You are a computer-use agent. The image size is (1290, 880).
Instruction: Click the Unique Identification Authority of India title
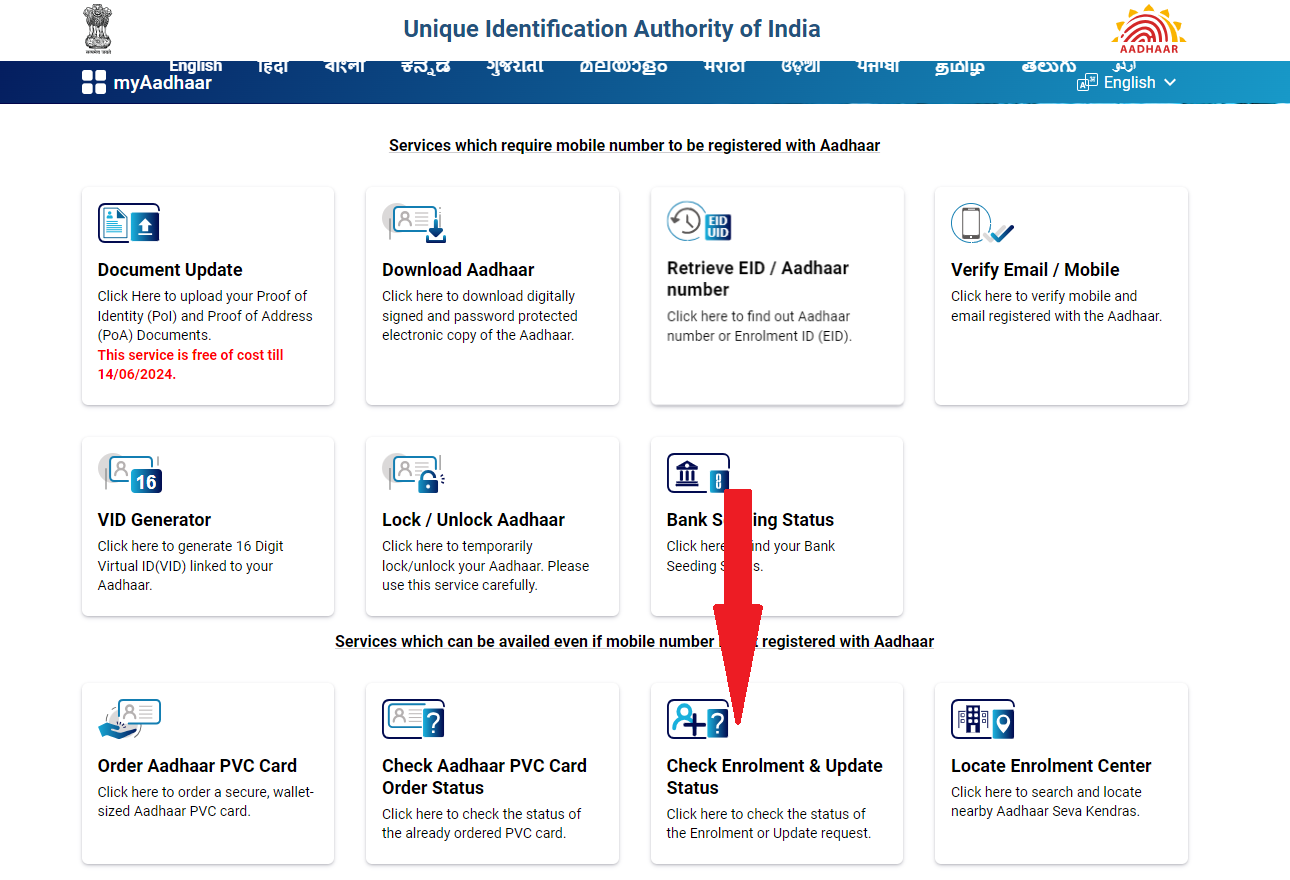(x=612, y=29)
